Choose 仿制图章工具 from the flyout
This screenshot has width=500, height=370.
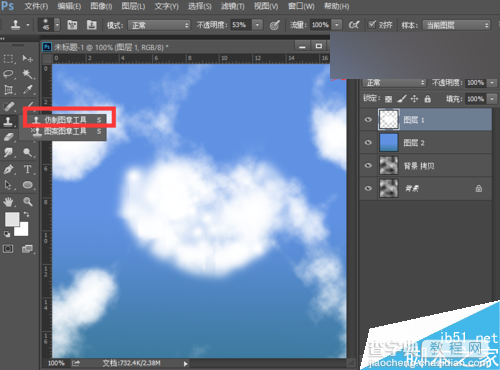click(66, 120)
